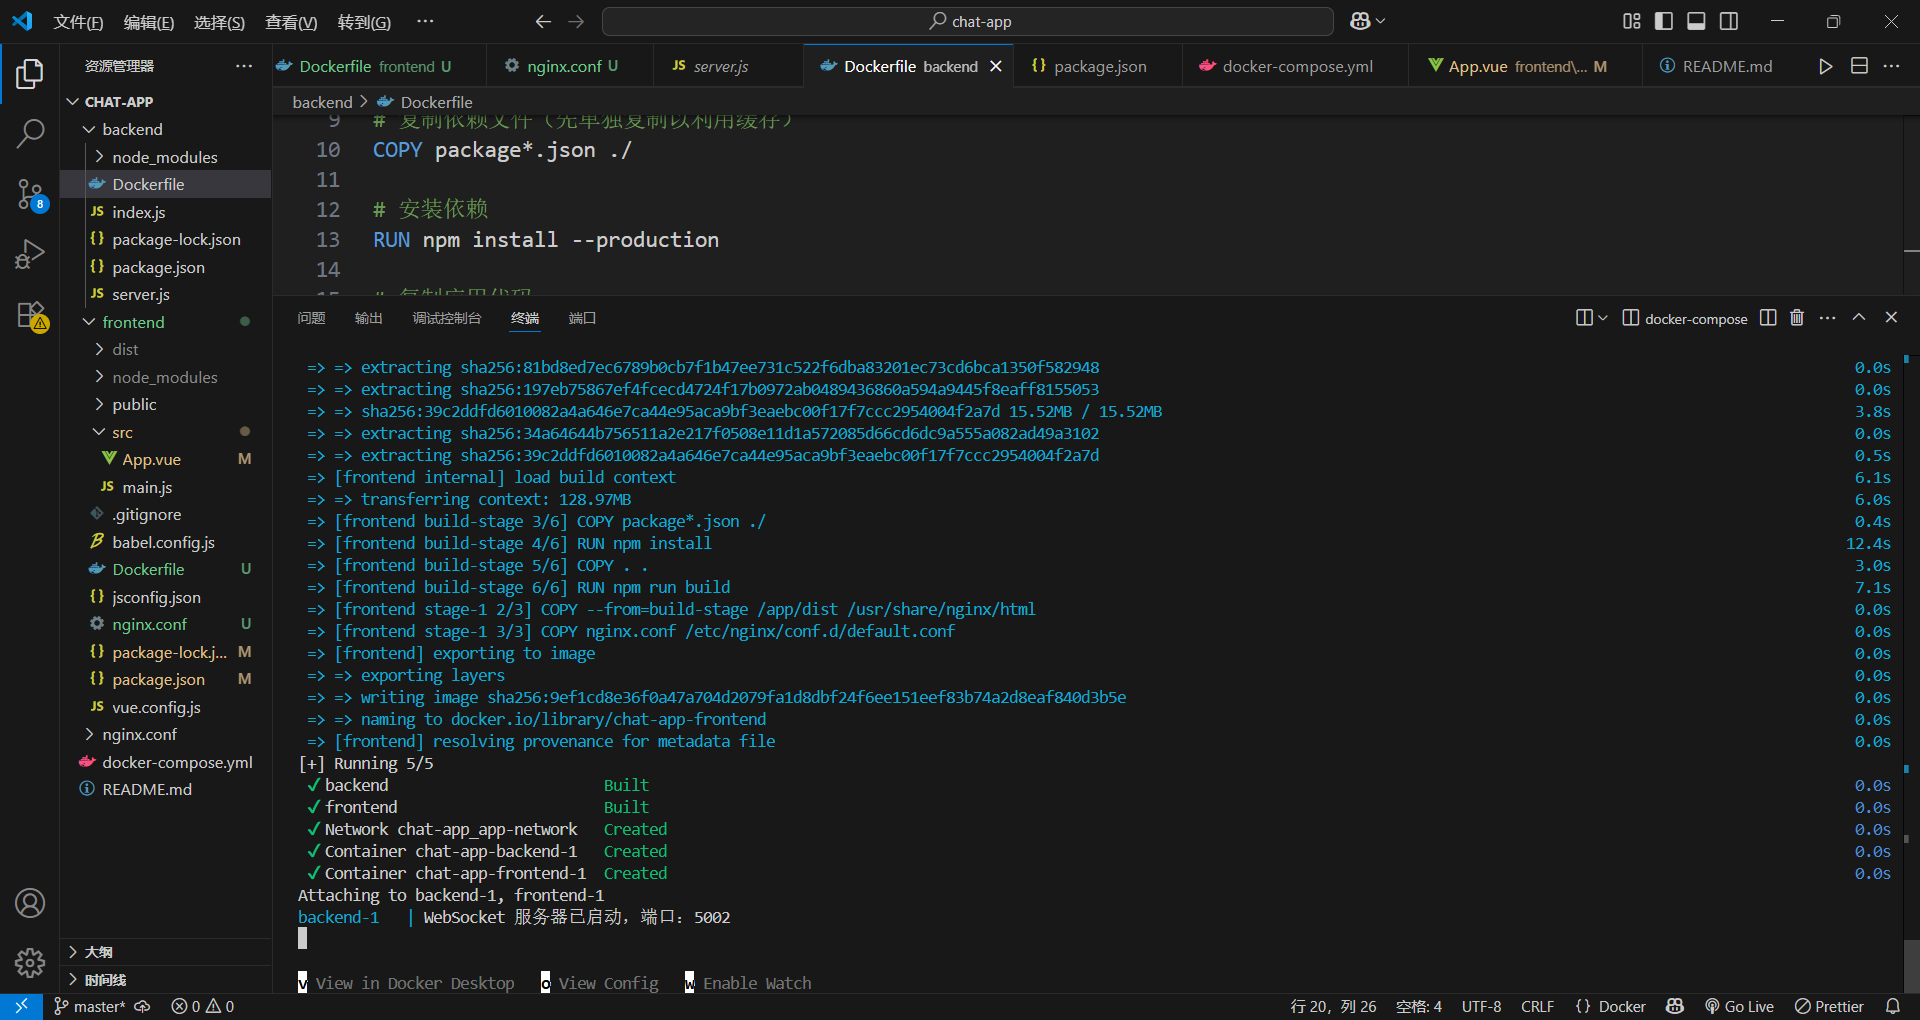Image resolution: width=1920 pixels, height=1020 pixels.
Task: Toggle secondary side bar visibility
Action: (1728, 21)
